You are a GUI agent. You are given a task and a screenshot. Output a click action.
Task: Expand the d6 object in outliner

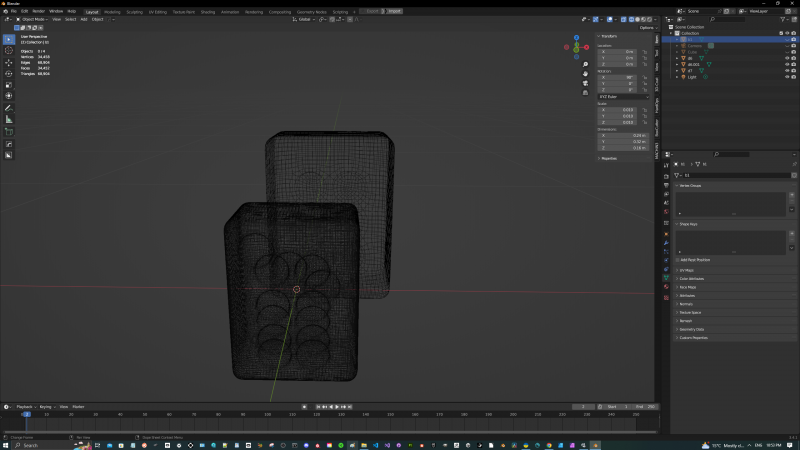pos(677,58)
